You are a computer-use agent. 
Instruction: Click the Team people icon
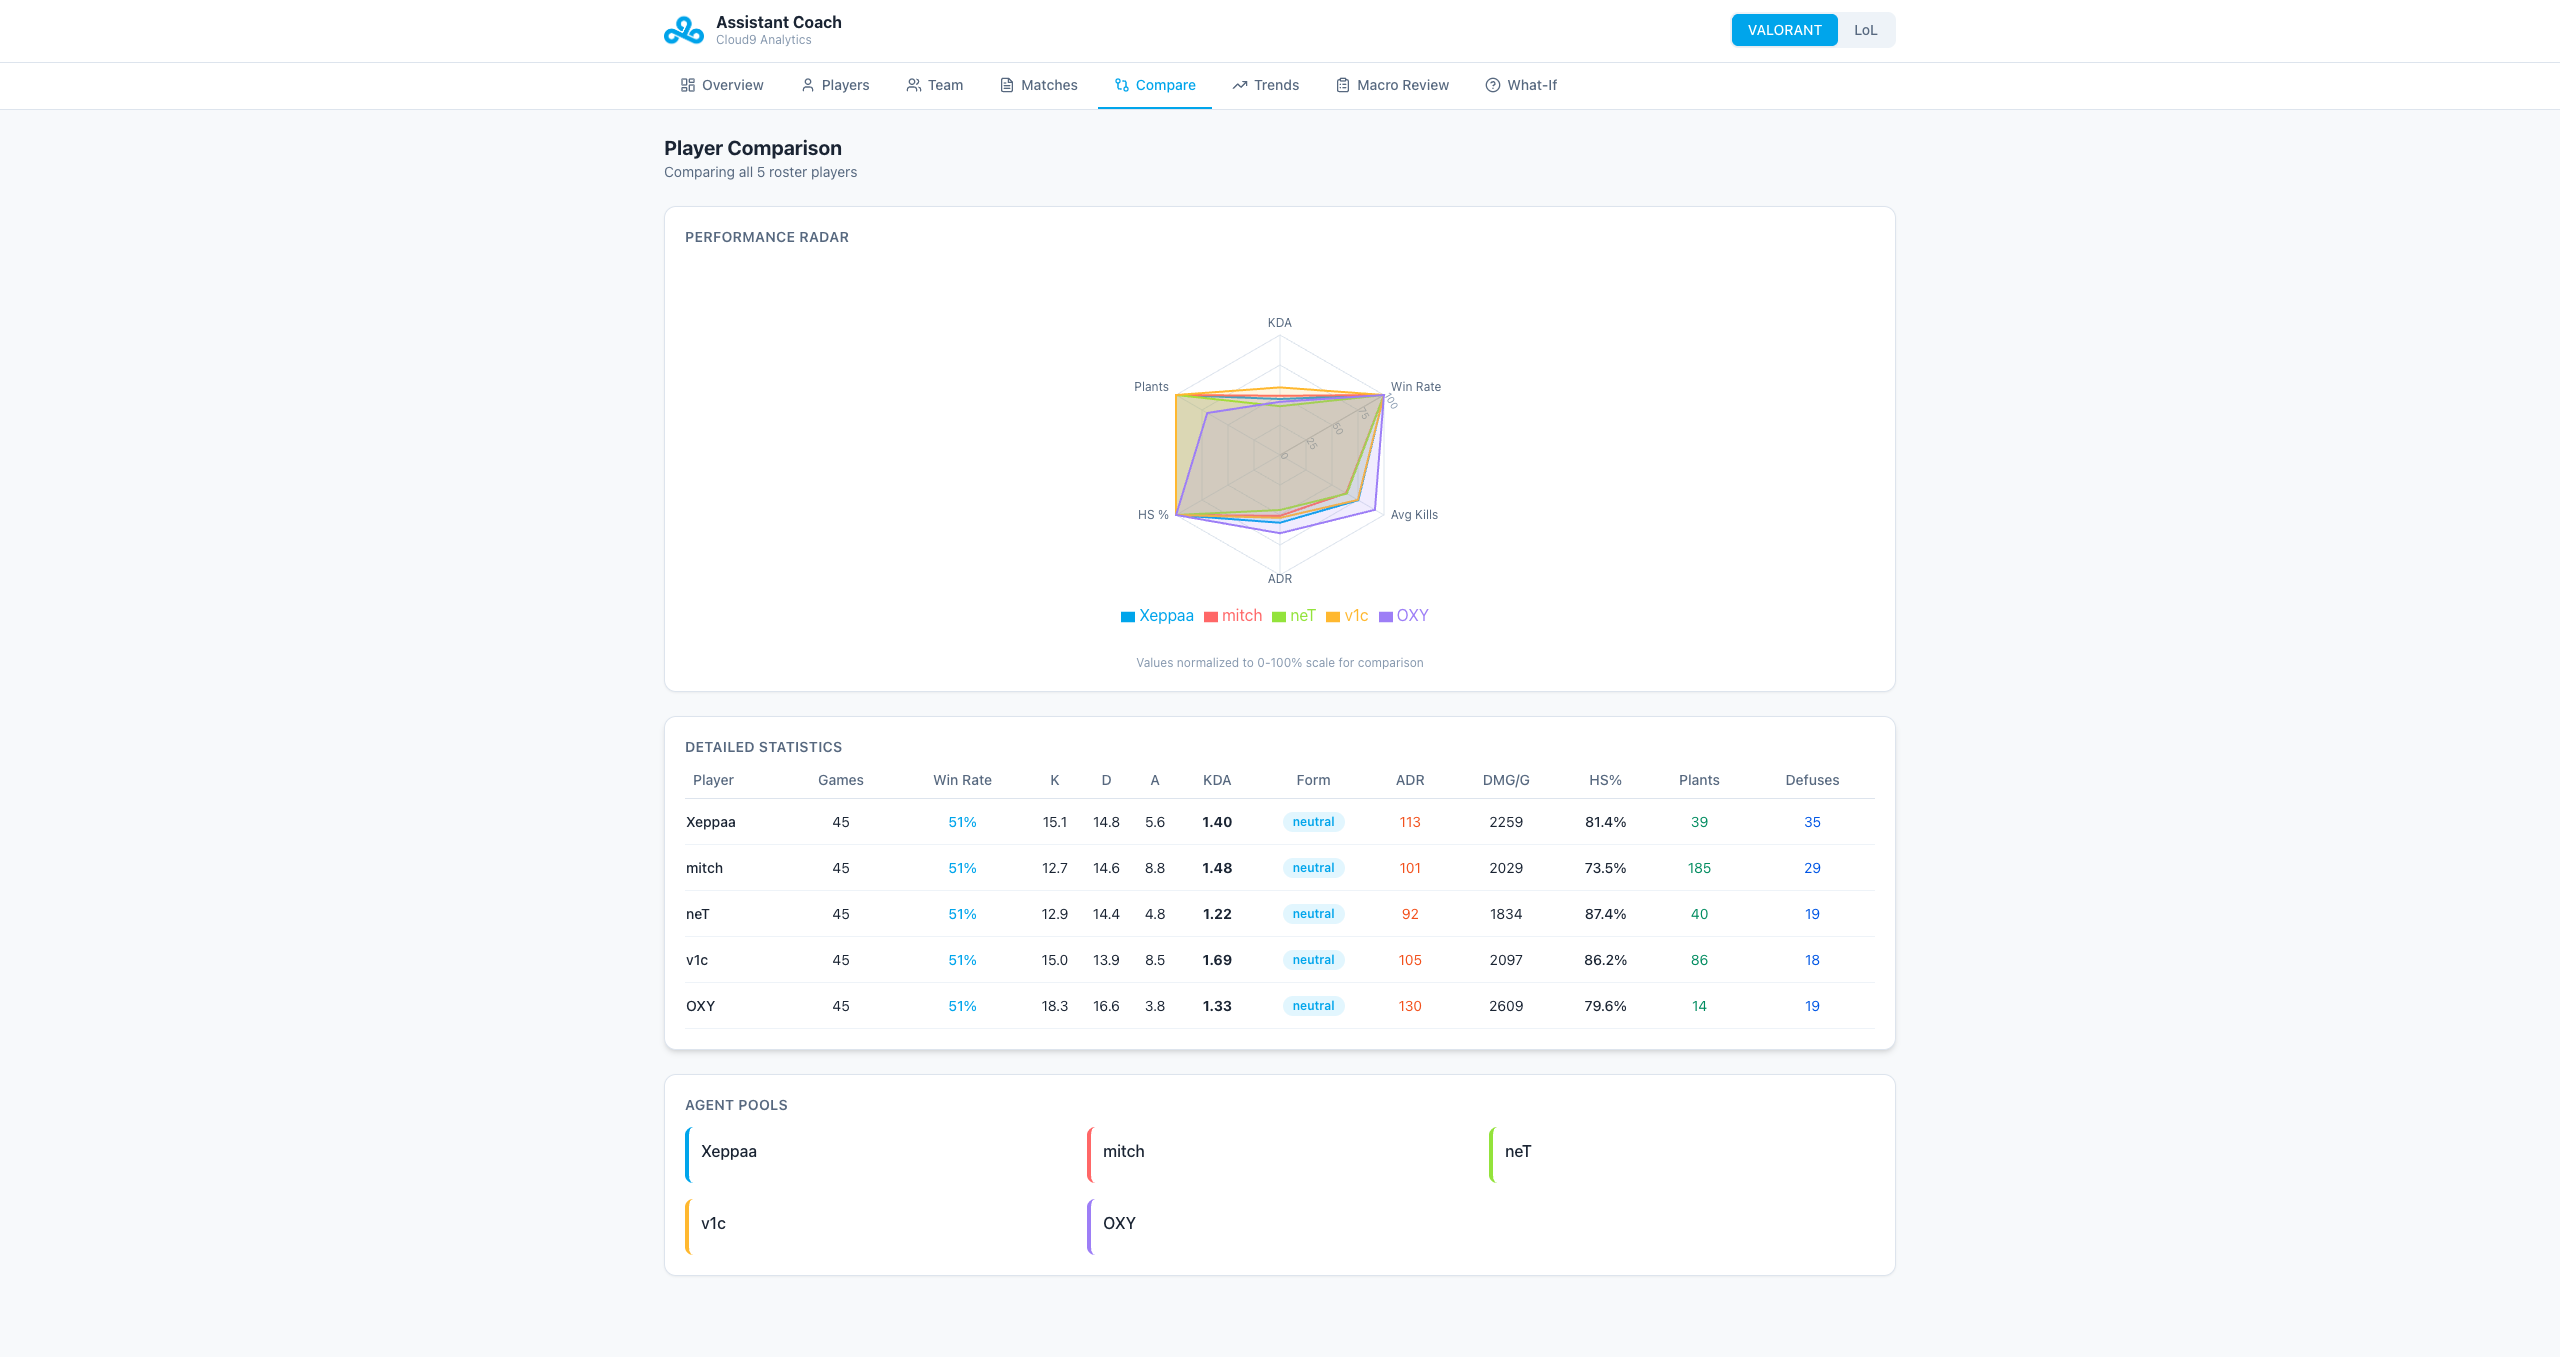coord(913,85)
